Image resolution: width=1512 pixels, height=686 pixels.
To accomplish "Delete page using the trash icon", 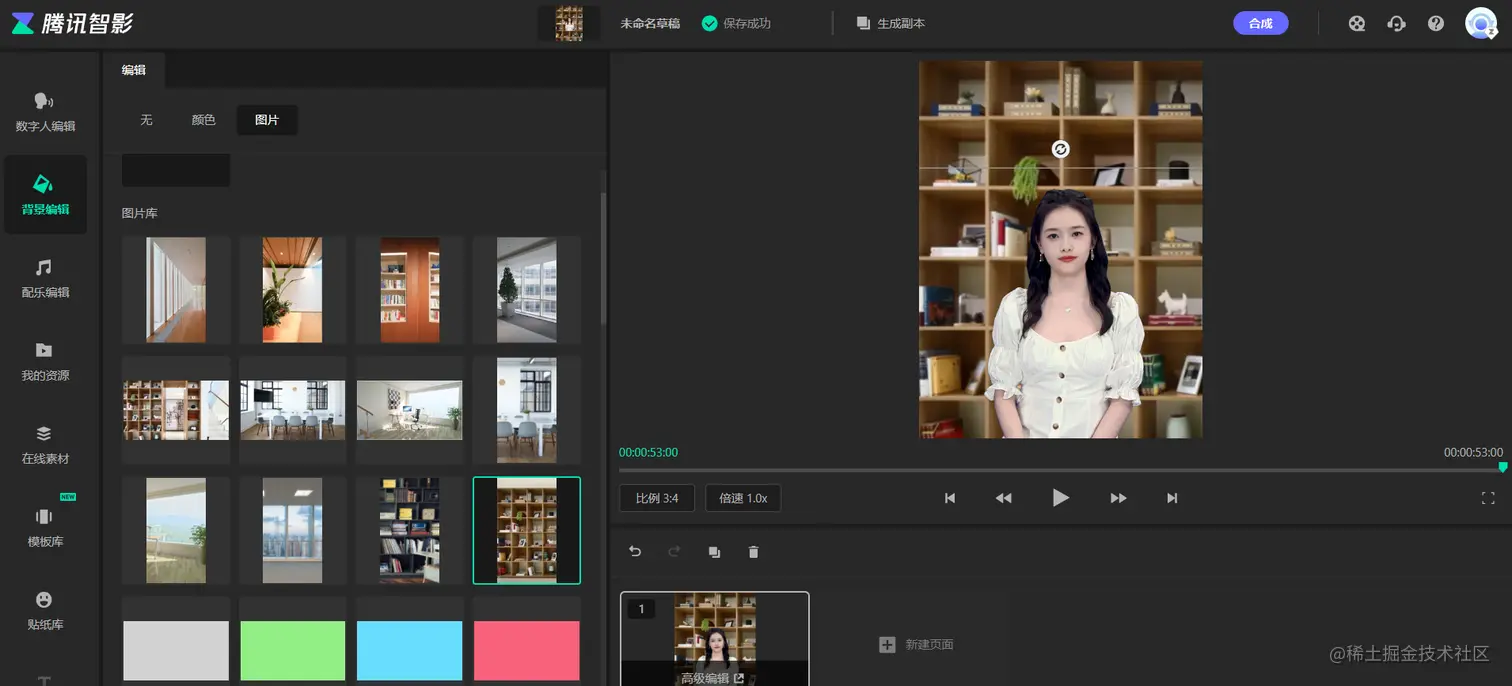I will click(754, 551).
